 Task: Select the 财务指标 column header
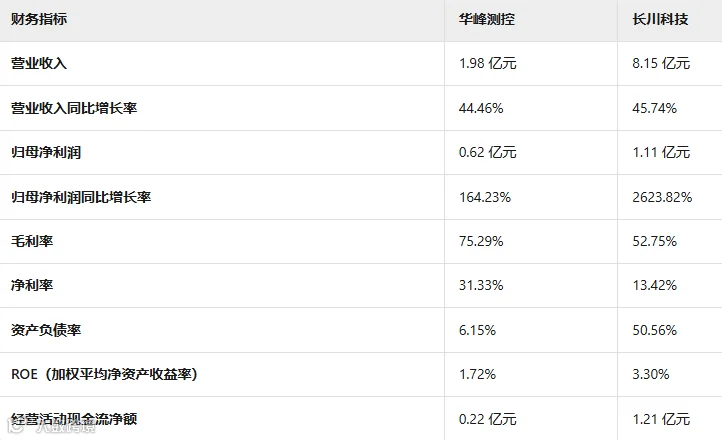(x=39, y=19)
